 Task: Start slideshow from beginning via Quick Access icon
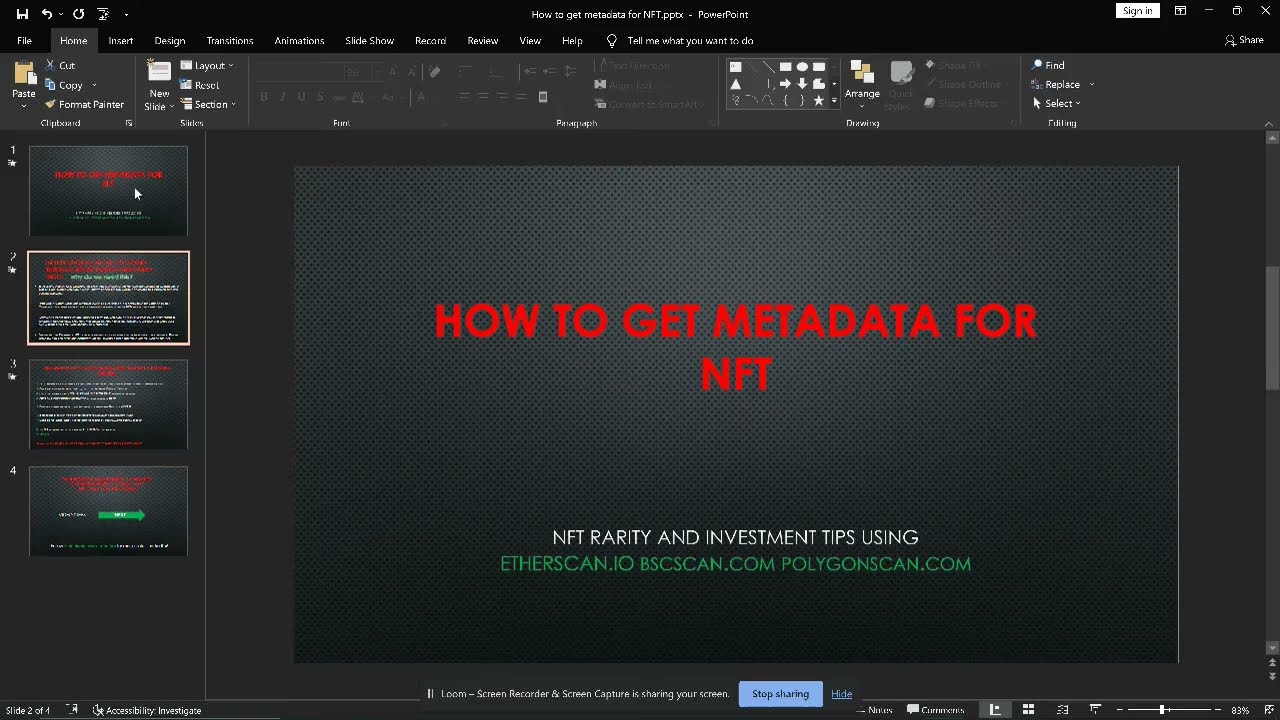coord(103,14)
